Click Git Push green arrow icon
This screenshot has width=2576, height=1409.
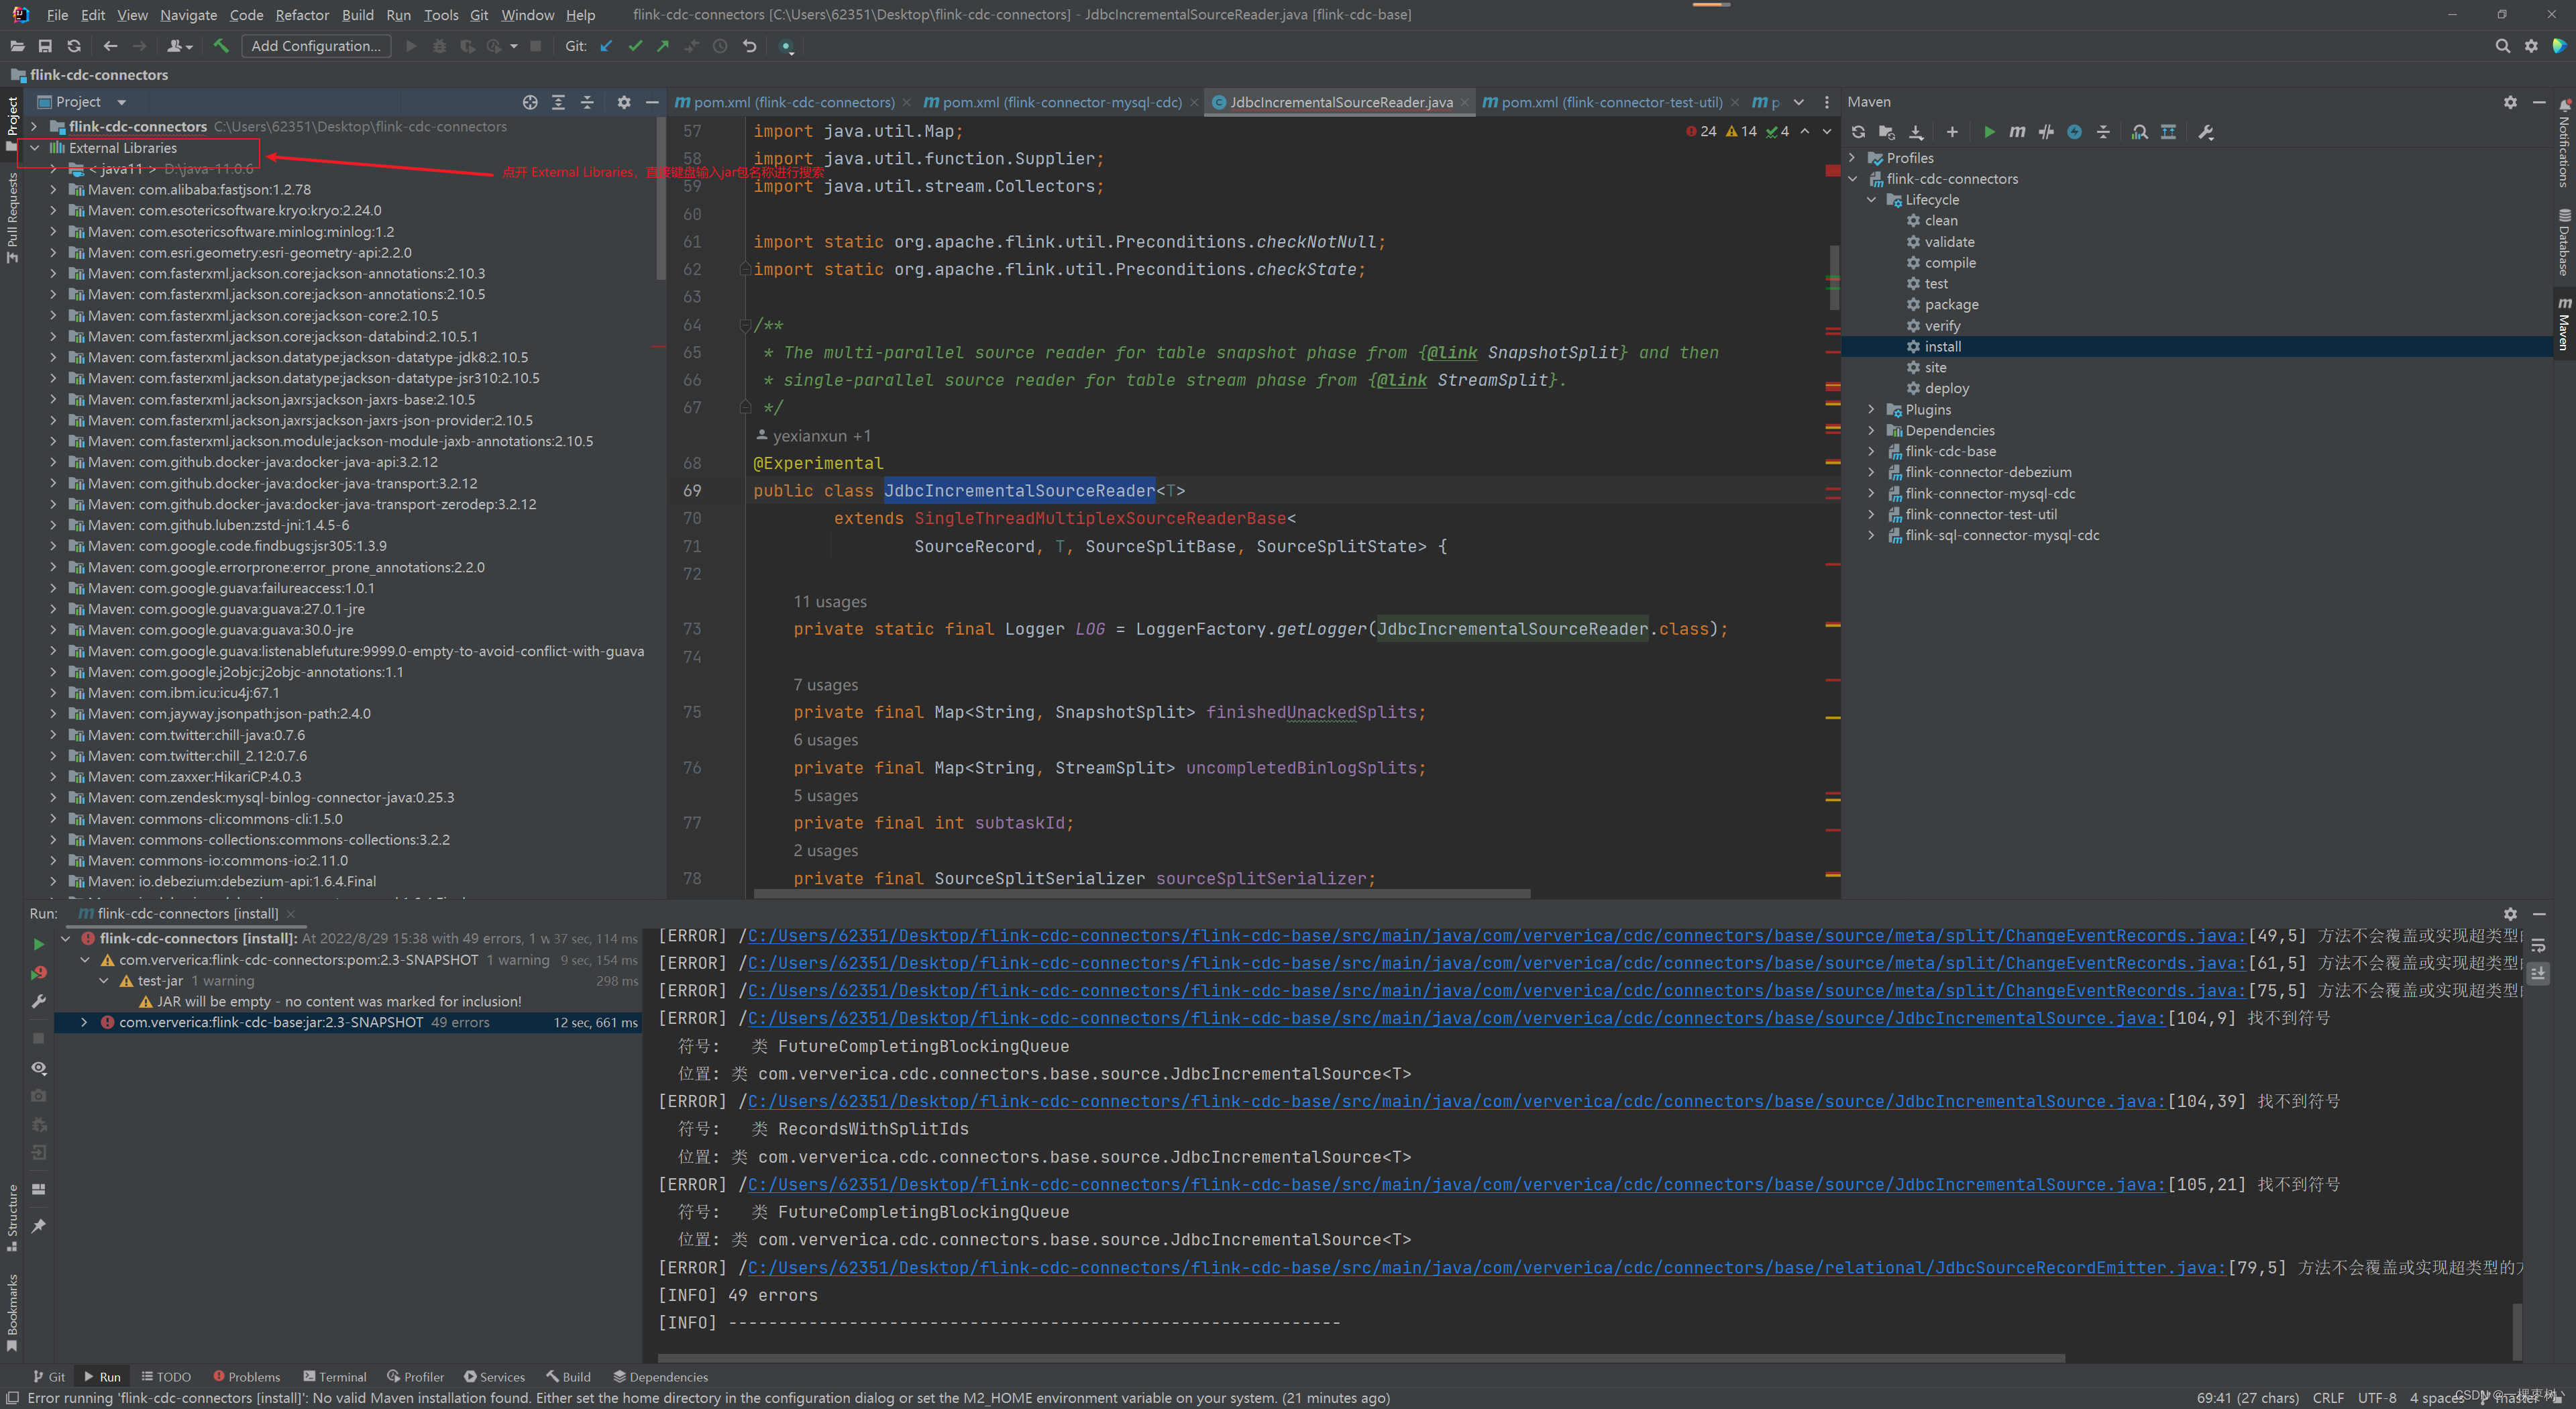point(663,46)
